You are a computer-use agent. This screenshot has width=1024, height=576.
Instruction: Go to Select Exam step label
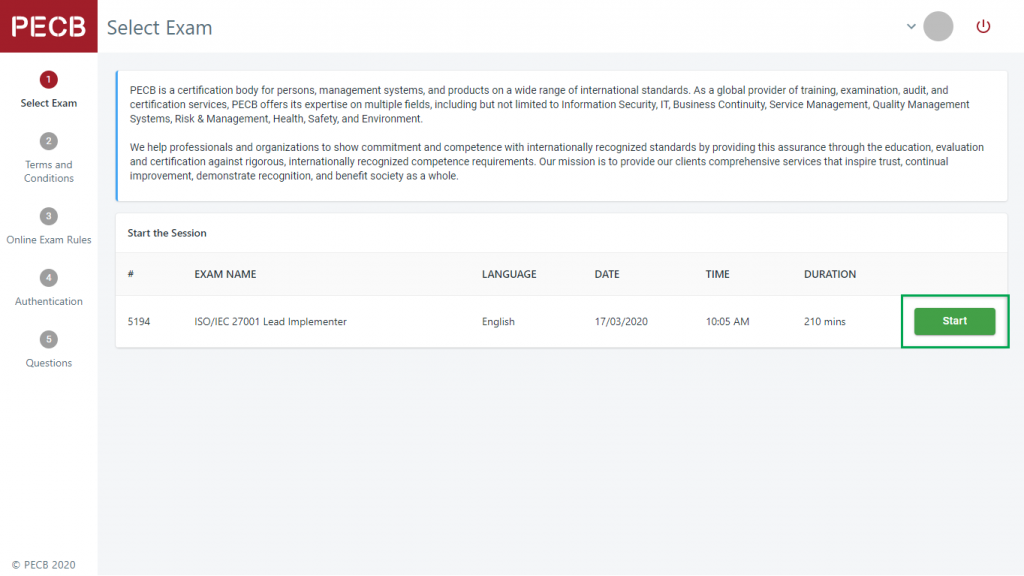coord(48,103)
